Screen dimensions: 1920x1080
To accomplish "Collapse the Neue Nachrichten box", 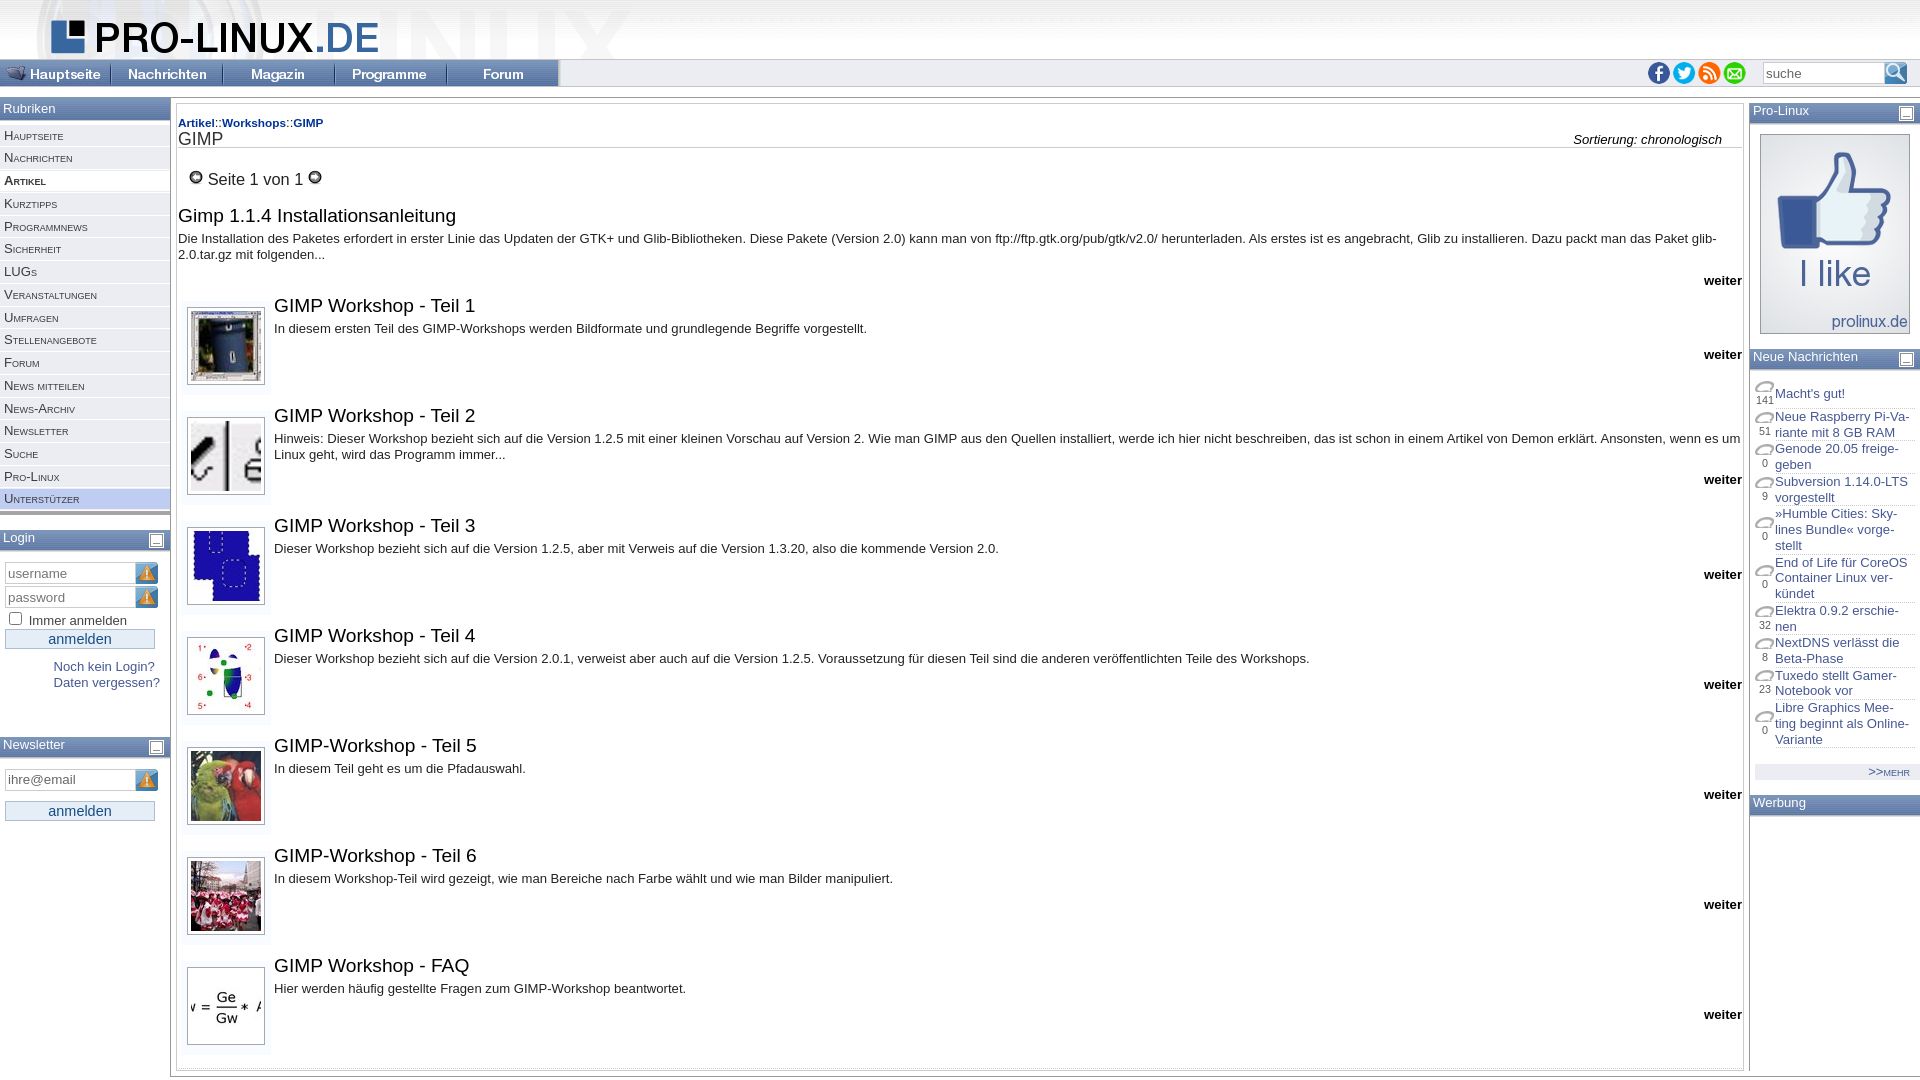I will coord(1907,360).
